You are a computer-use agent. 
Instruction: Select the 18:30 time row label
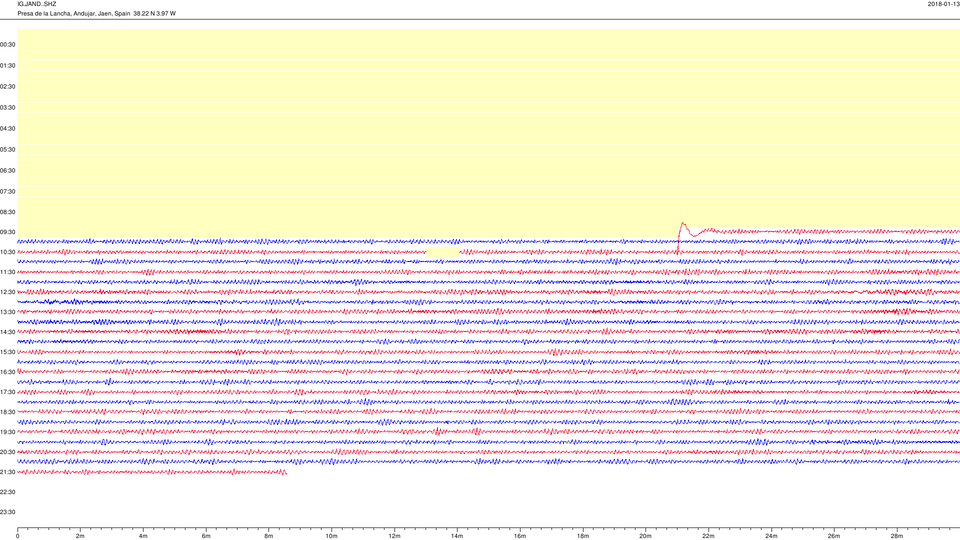pos(8,412)
